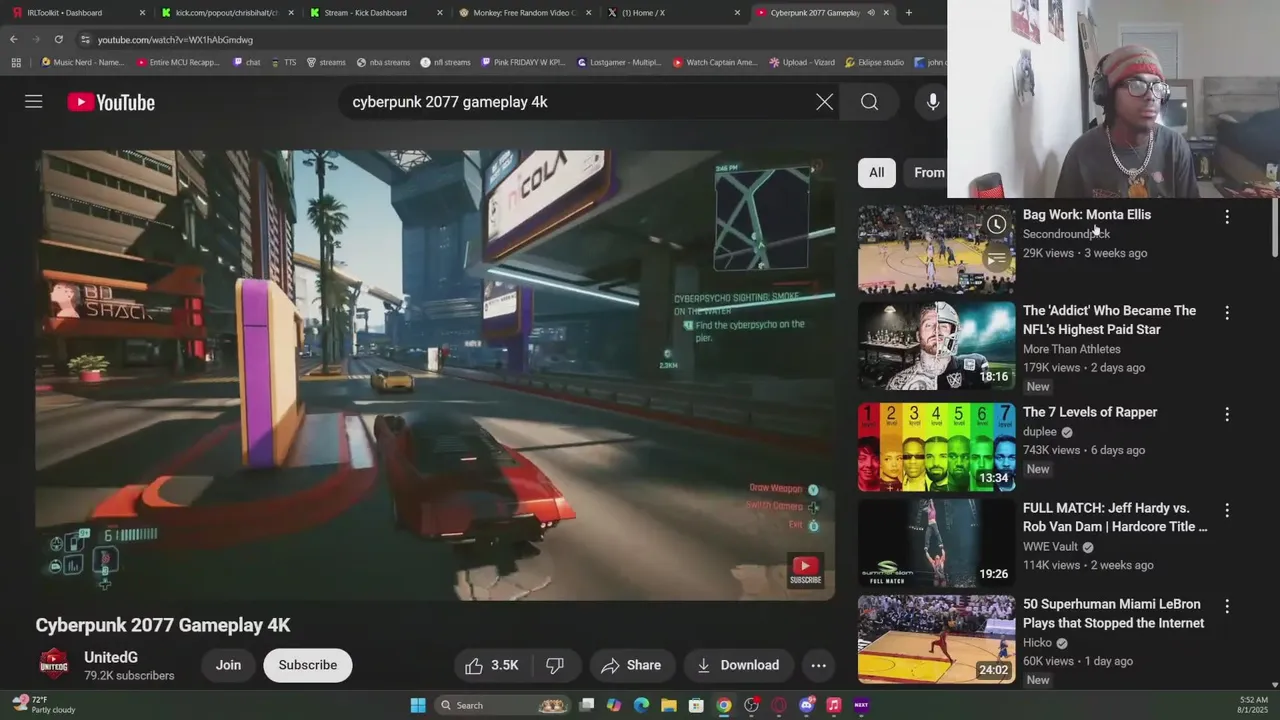Open the browser apps grid in bookmarks bar
Screen dimensions: 1280x720
pyautogui.click(x=15, y=62)
